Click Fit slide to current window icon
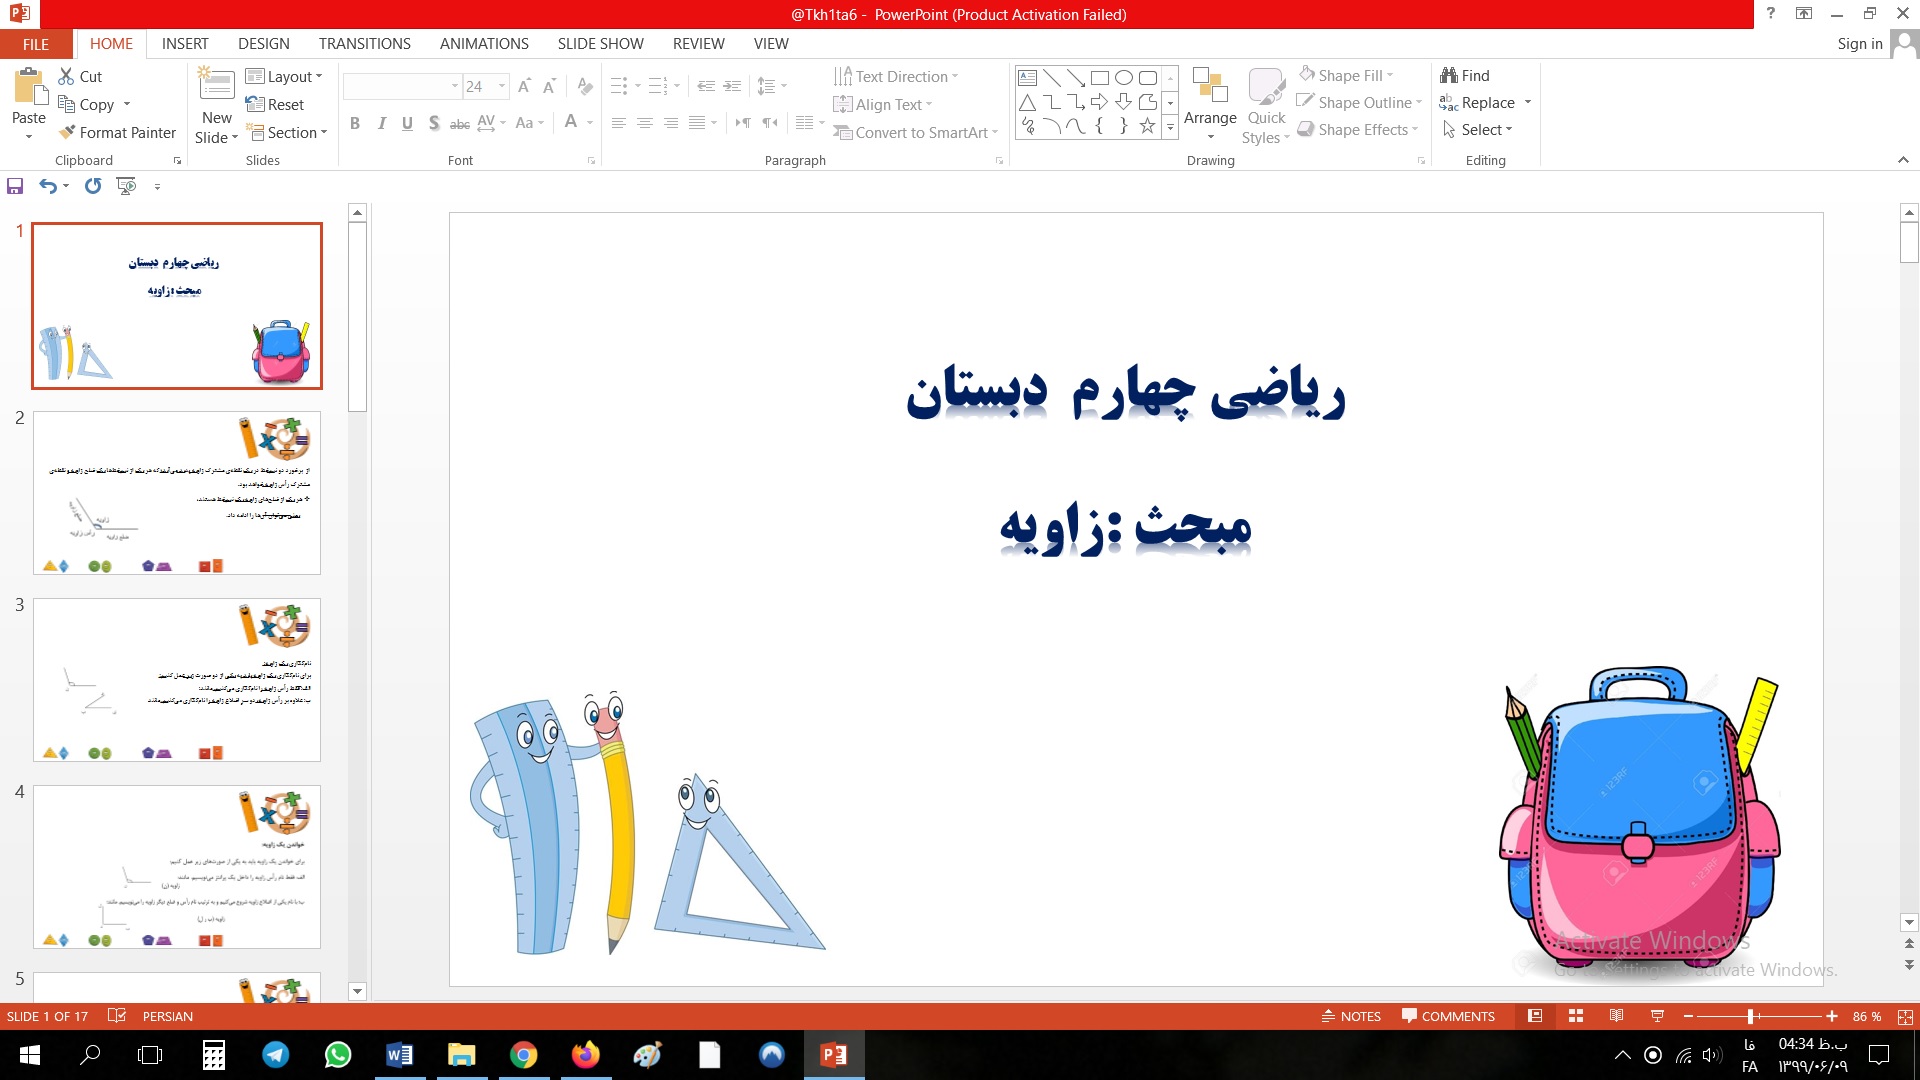 1905,1016
